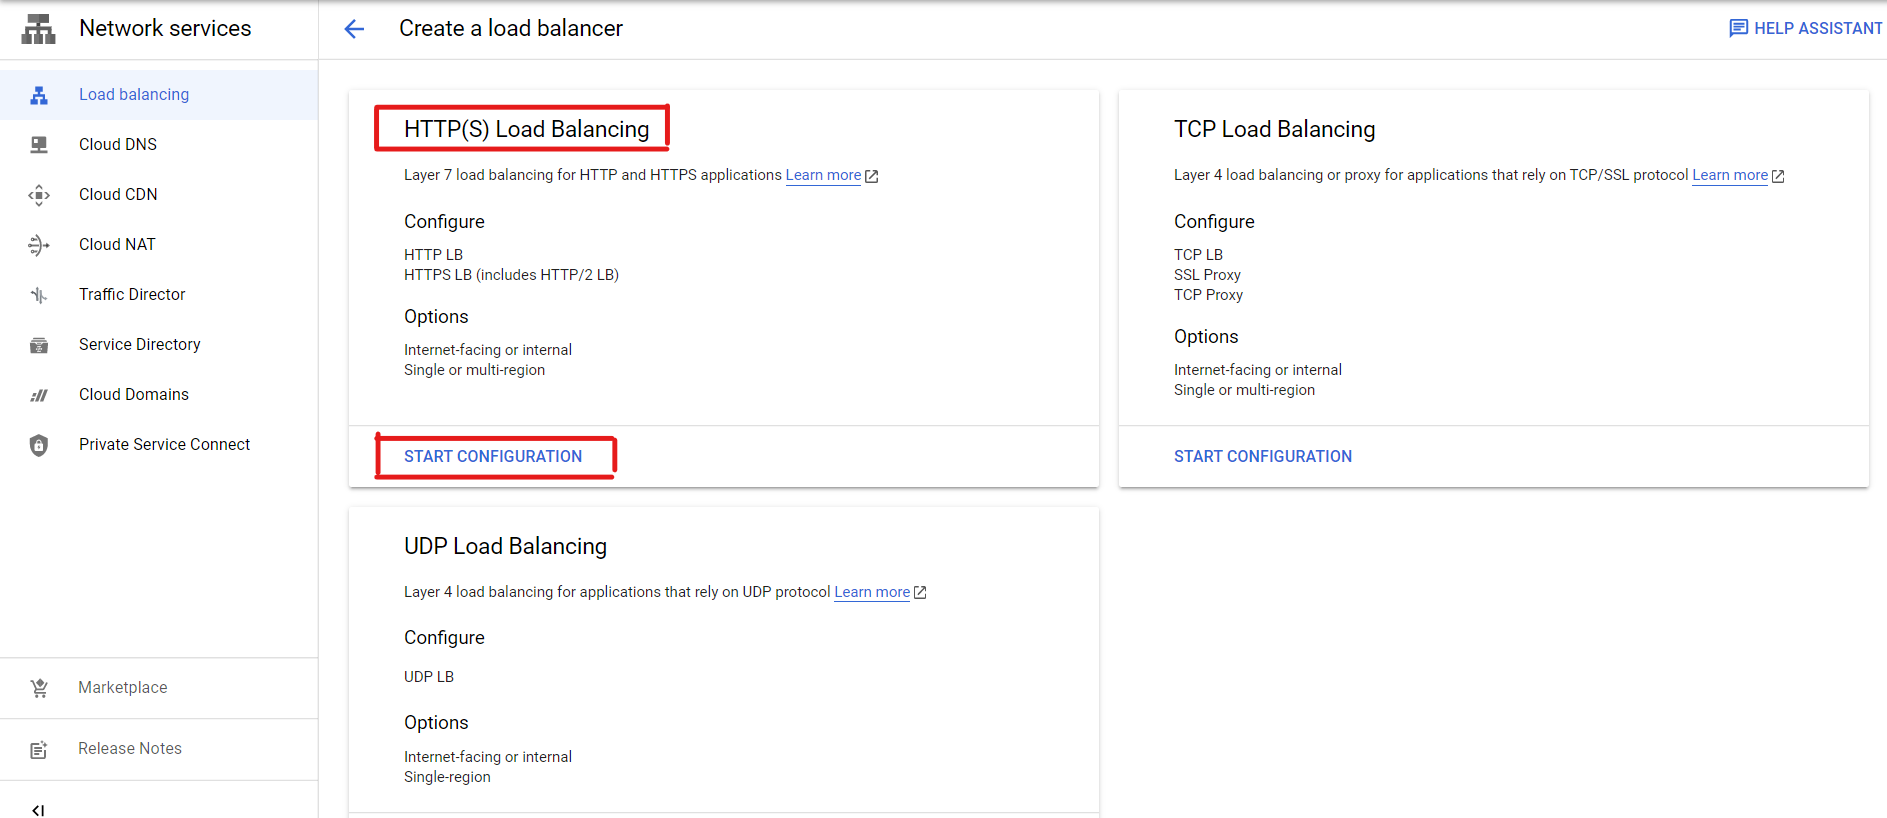Image resolution: width=1887 pixels, height=818 pixels.
Task: Click the SSL Proxy text
Action: tap(1207, 275)
